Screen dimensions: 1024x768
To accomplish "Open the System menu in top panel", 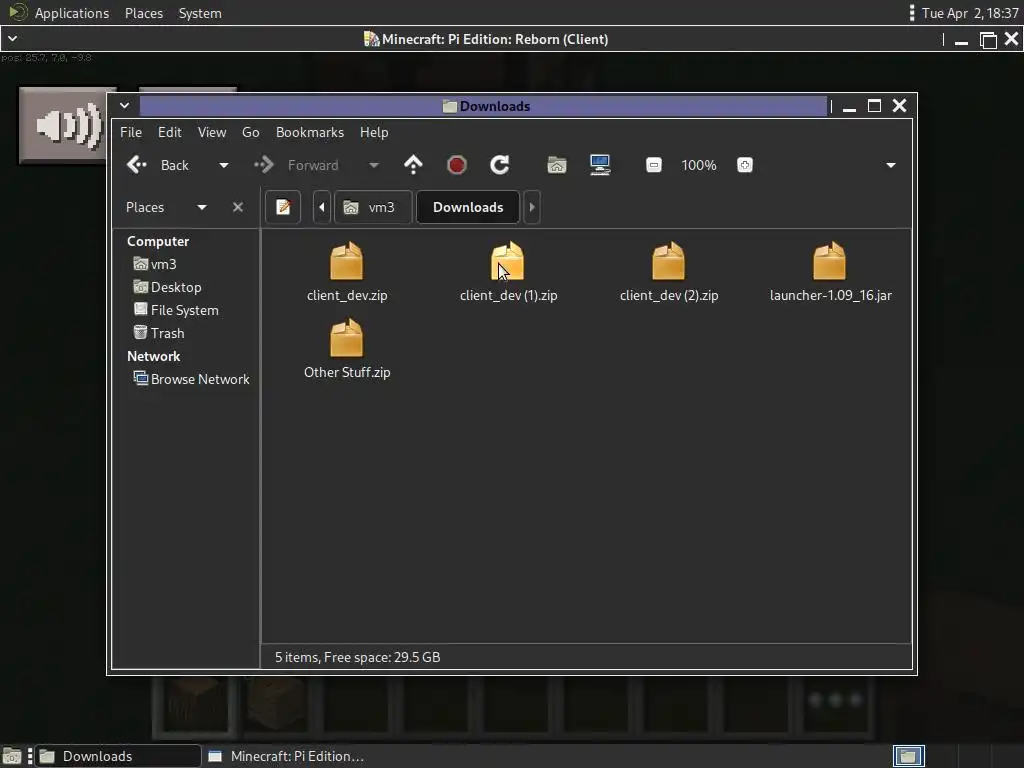I will point(200,13).
